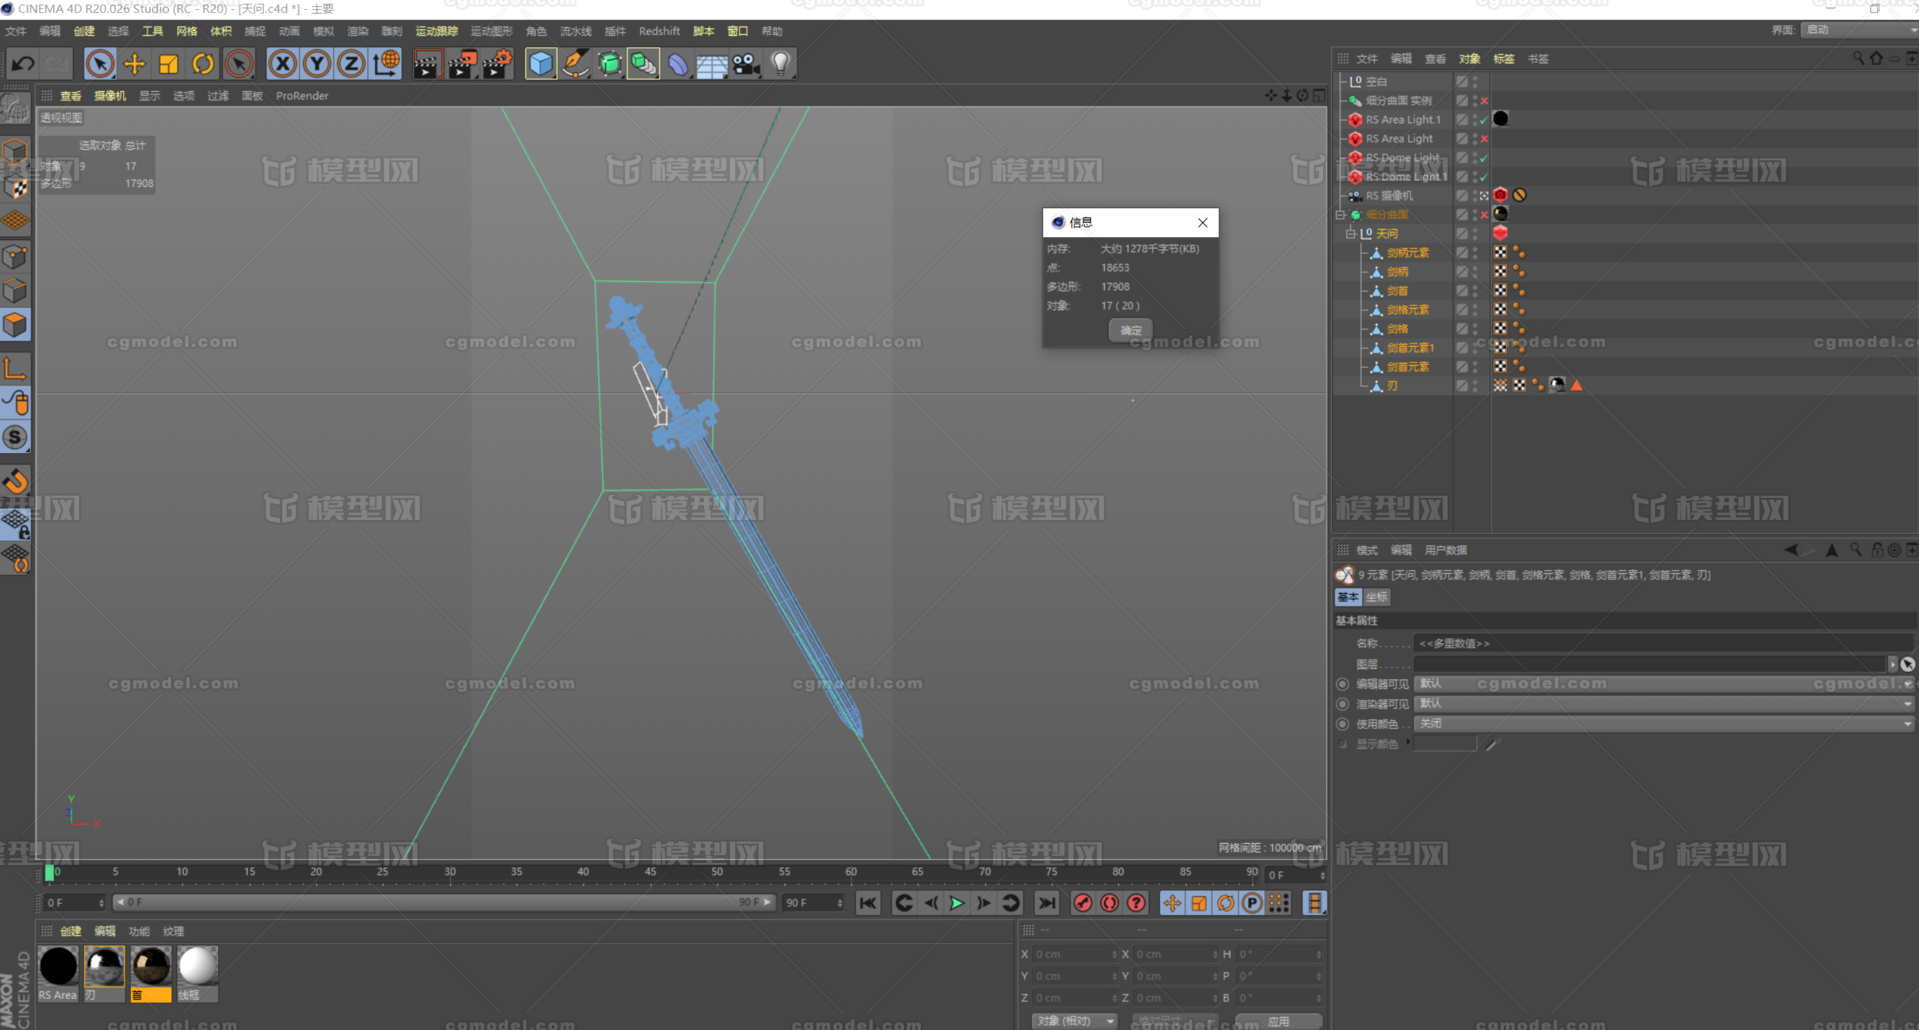Click 应用 button in coordinates panel
This screenshot has height=1030, width=1919.
[x=1279, y=1021]
